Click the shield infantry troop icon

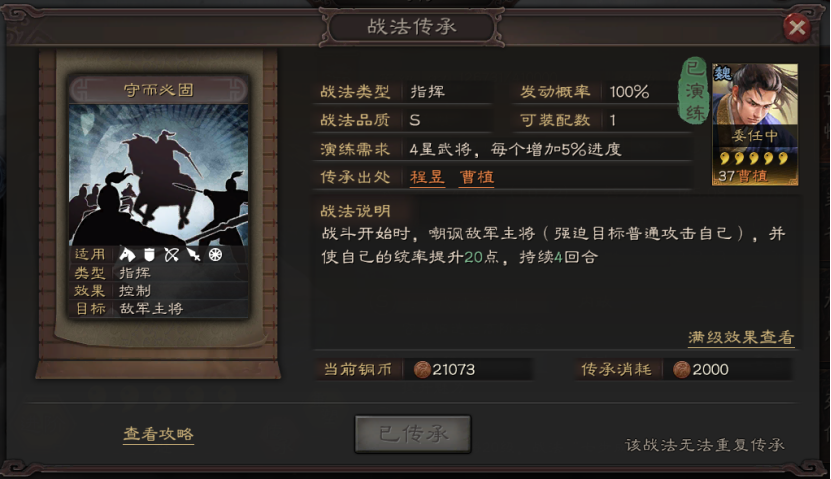[149, 255]
